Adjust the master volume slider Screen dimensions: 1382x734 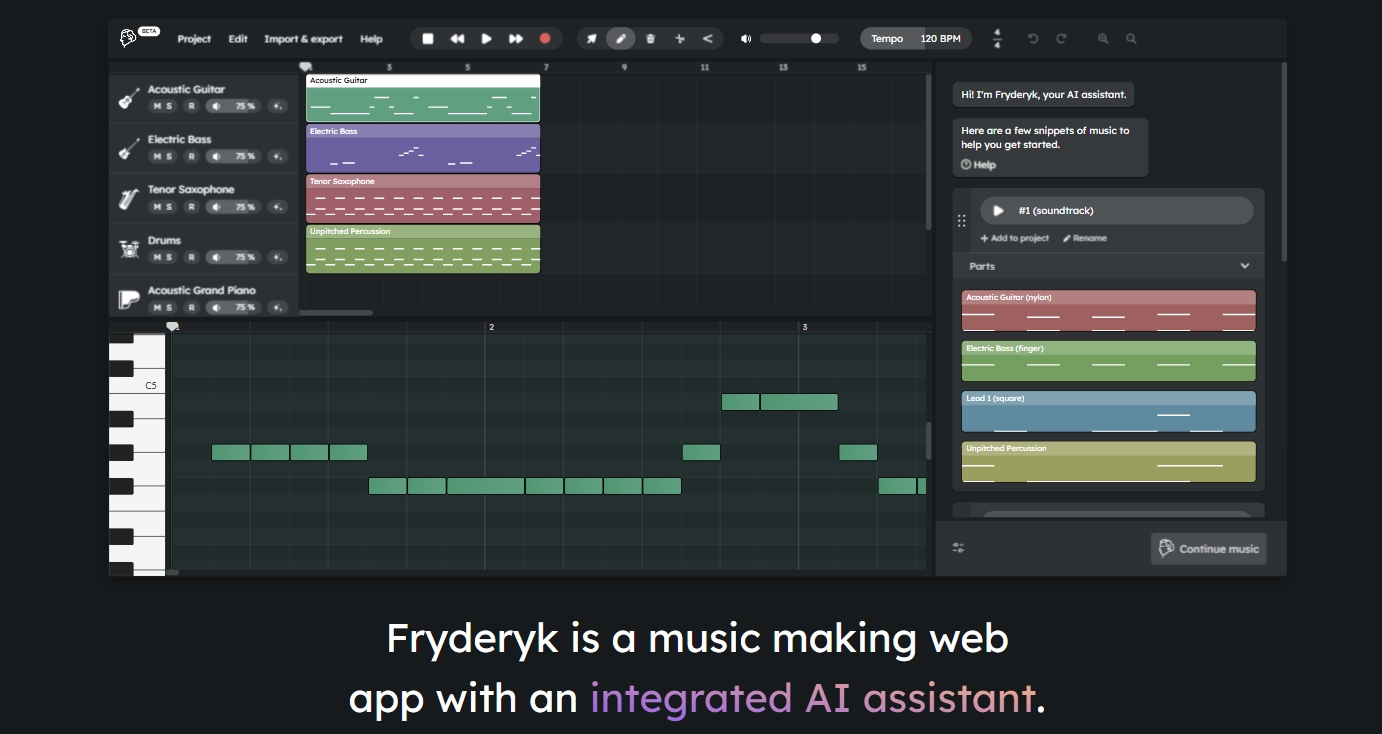pos(798,39)
